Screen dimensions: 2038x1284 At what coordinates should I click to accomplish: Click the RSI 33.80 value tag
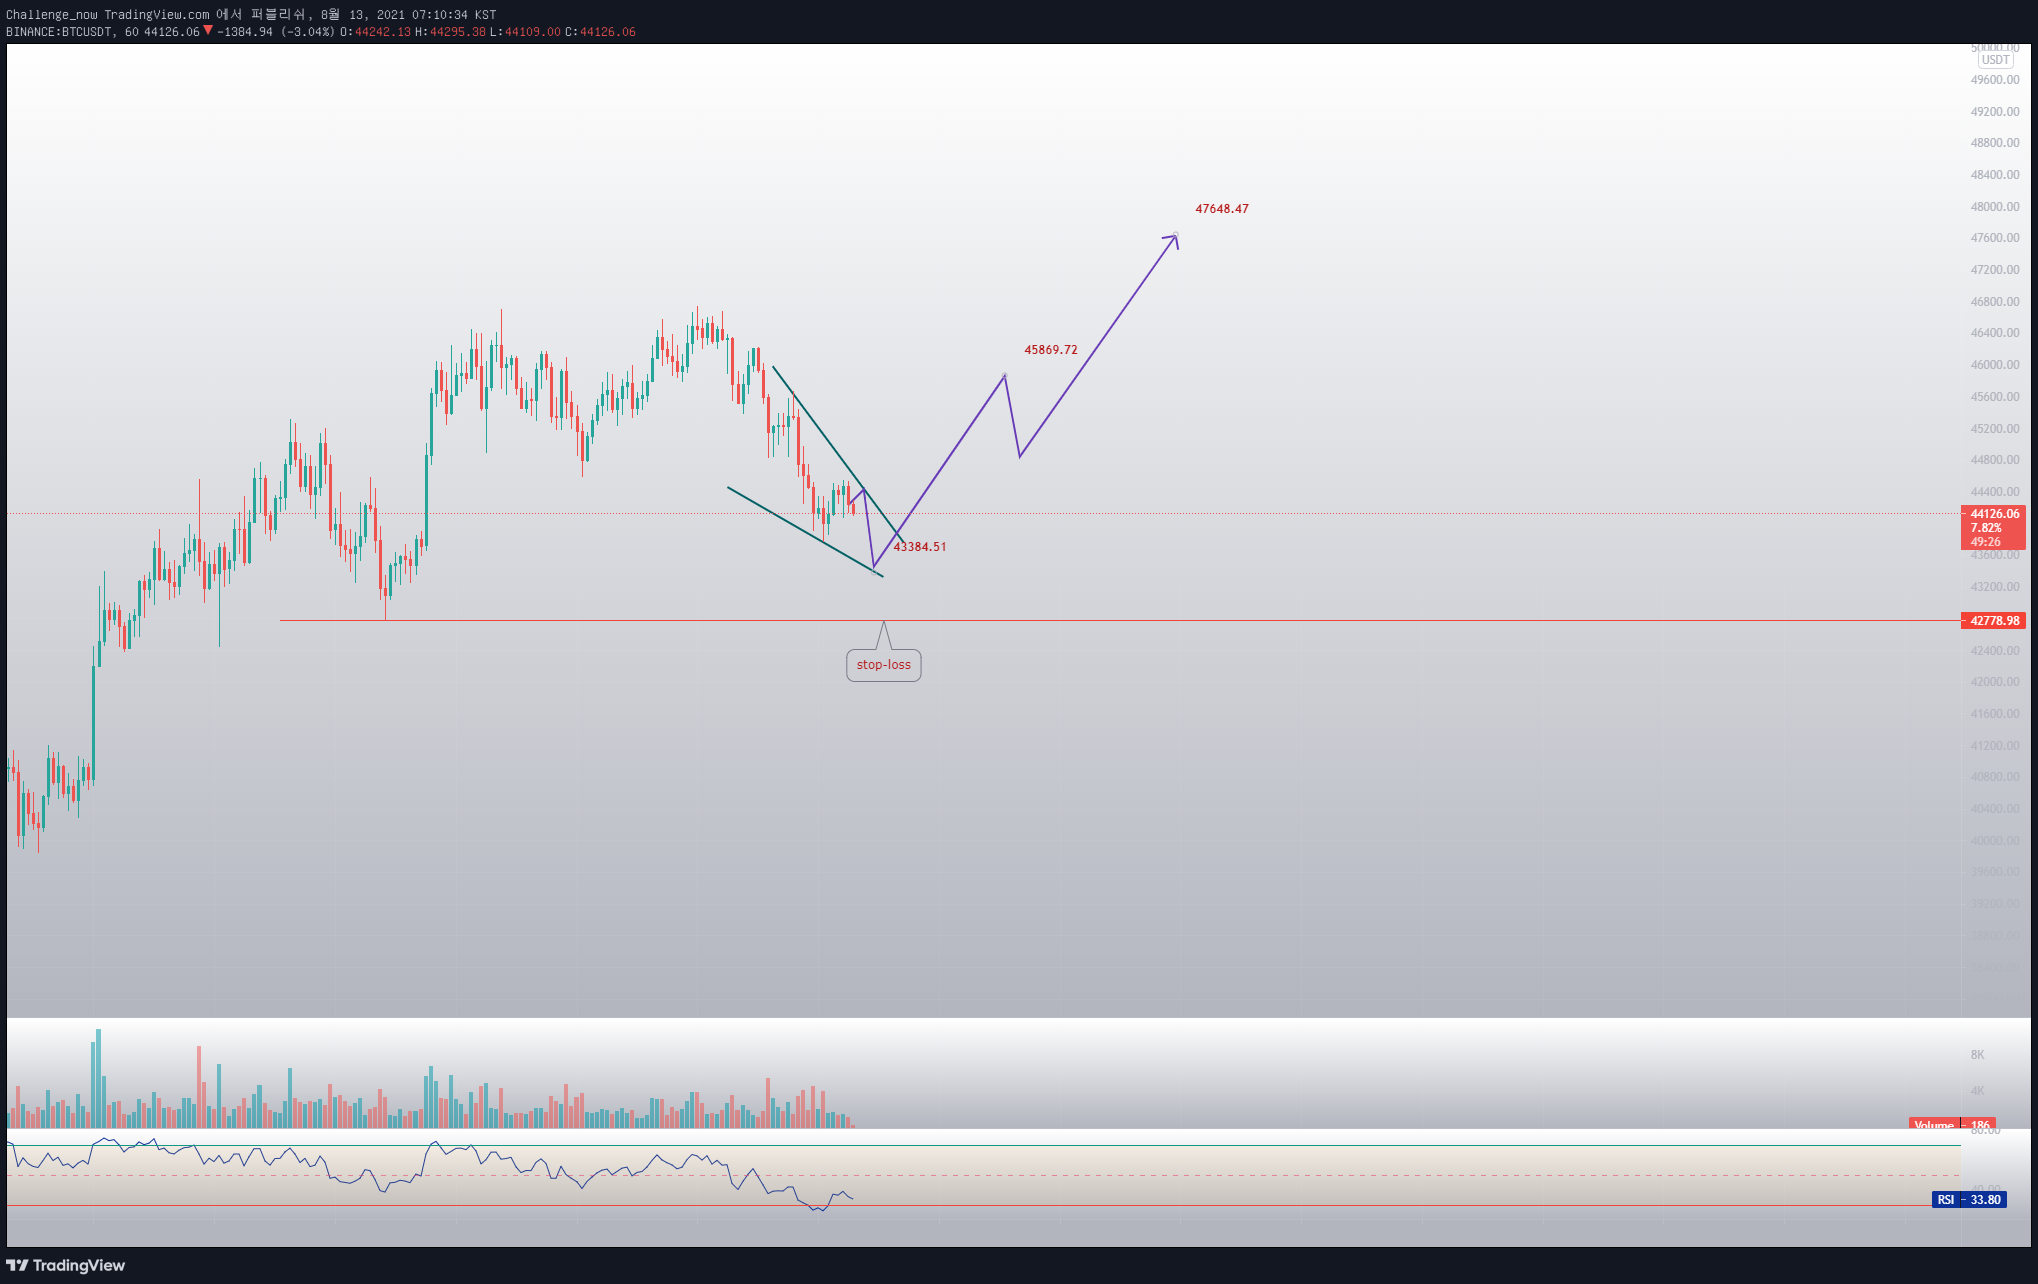pos(1969,1200)
